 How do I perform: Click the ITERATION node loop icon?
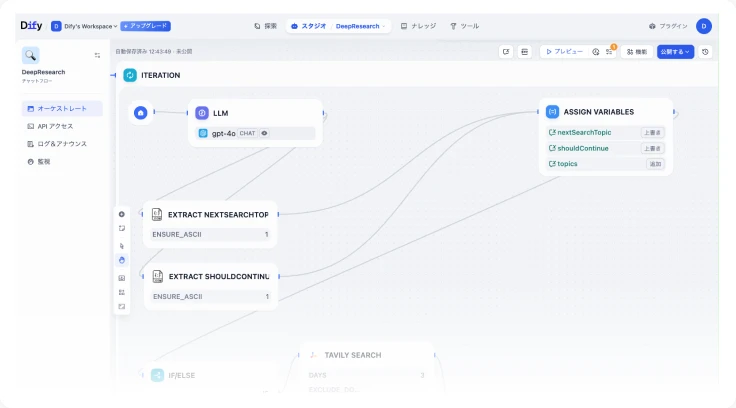click(x=130, y=75)
